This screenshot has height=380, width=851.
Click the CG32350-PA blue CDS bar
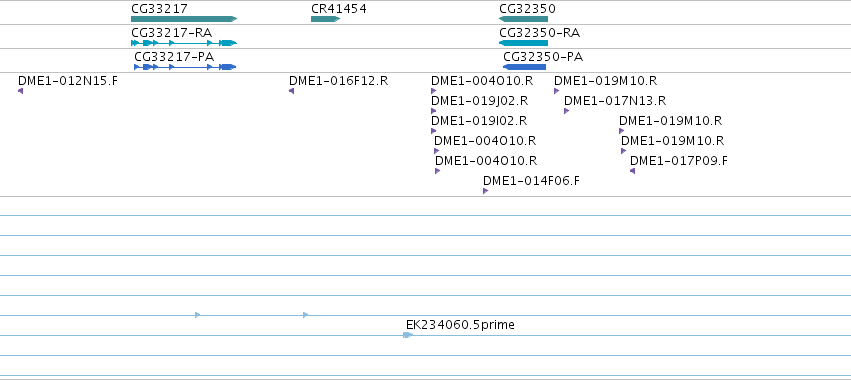tap(524, 67)
